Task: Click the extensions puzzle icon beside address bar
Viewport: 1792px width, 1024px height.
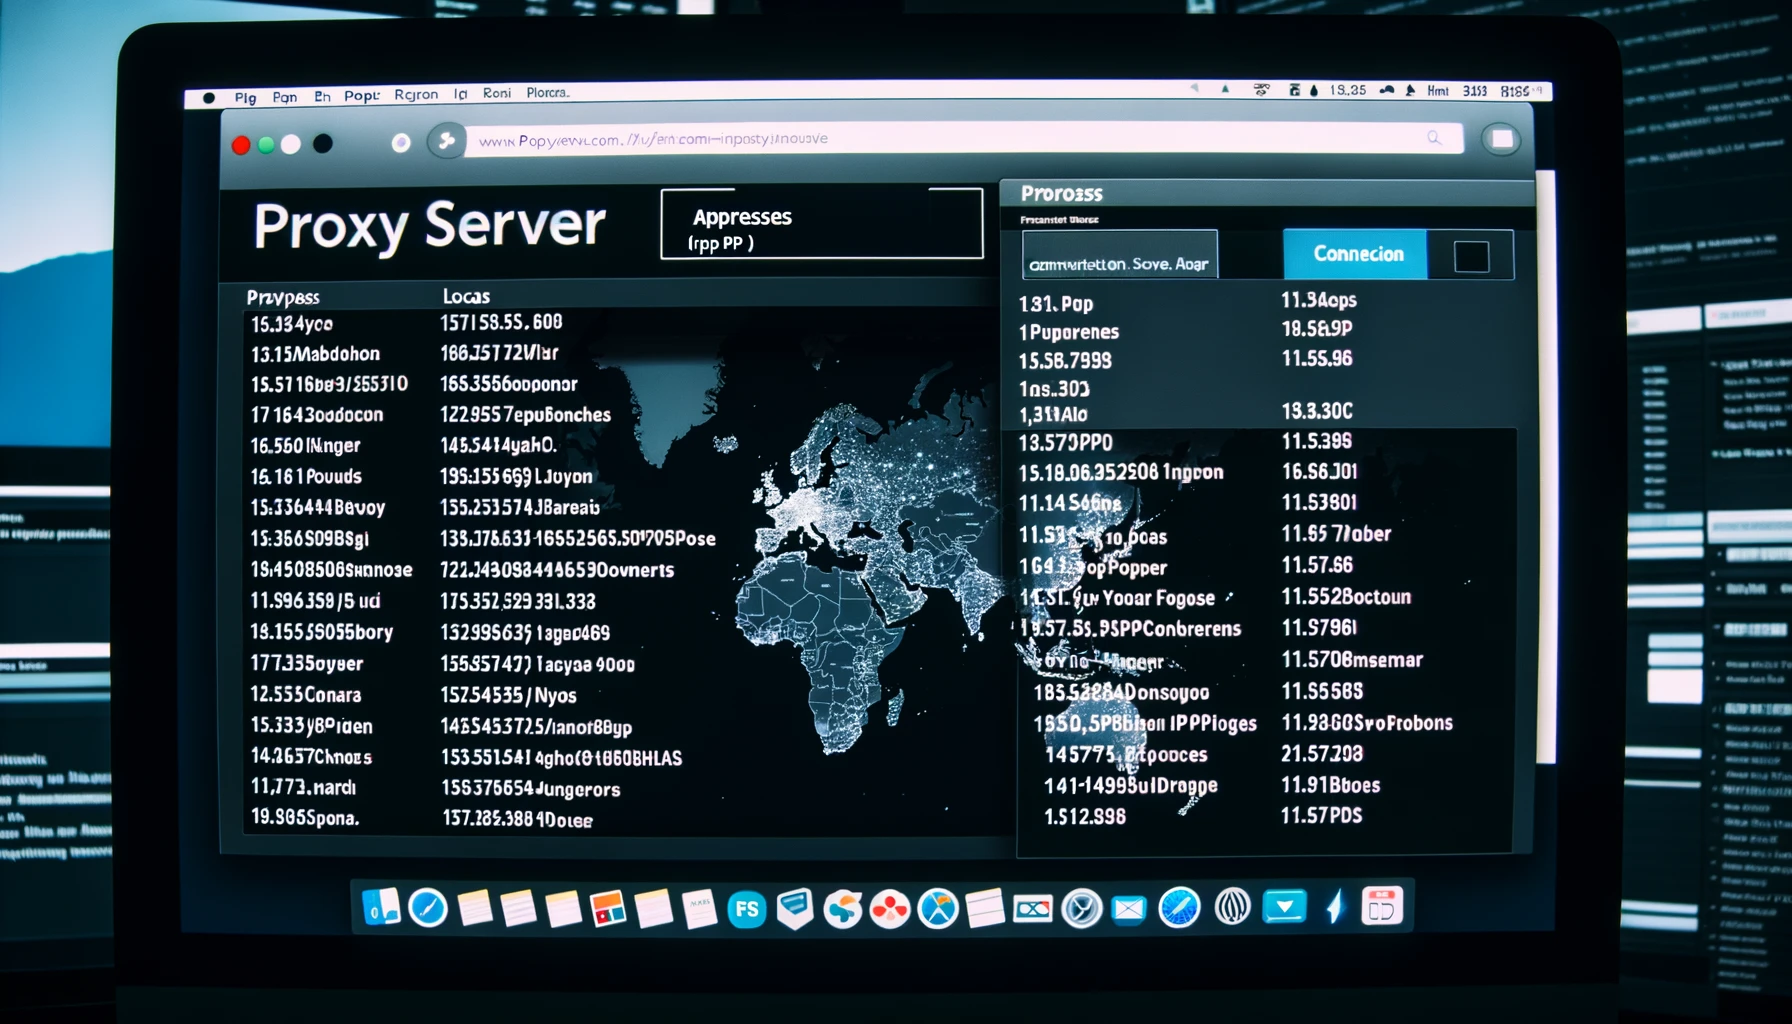Action: pos(446,141)
